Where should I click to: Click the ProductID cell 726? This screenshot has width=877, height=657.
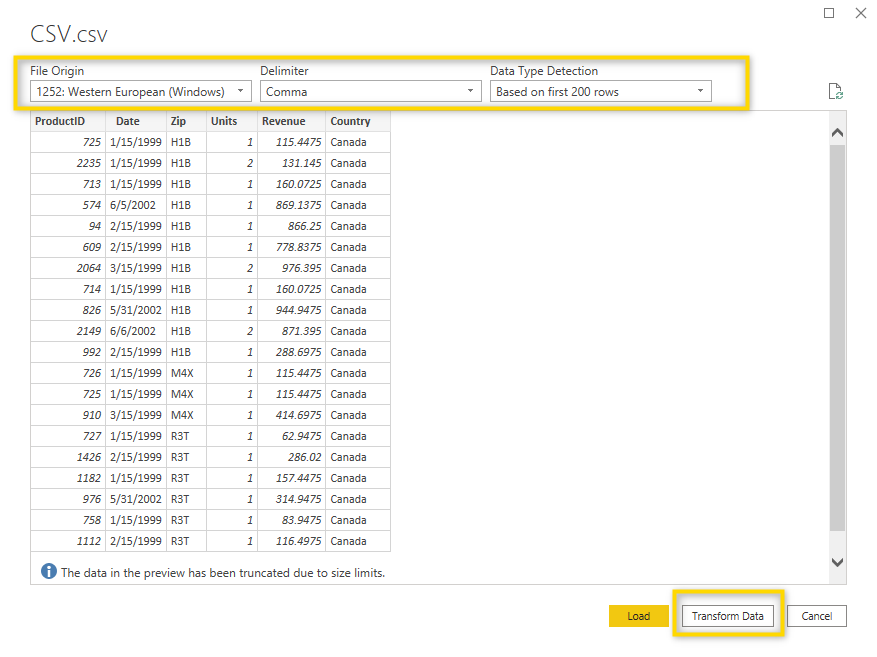68,373
